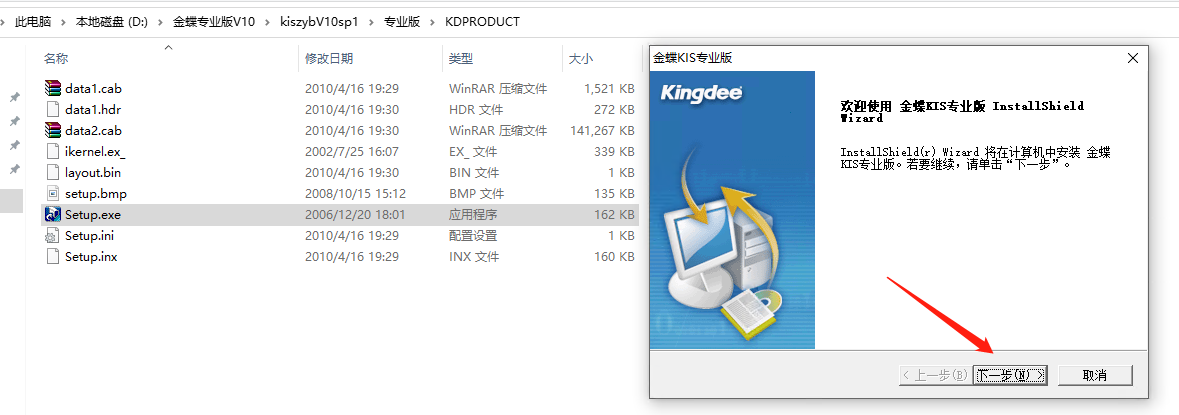1179x415 pixels.
Task: Select the layout.bin file icon
Action: point(53,172)
